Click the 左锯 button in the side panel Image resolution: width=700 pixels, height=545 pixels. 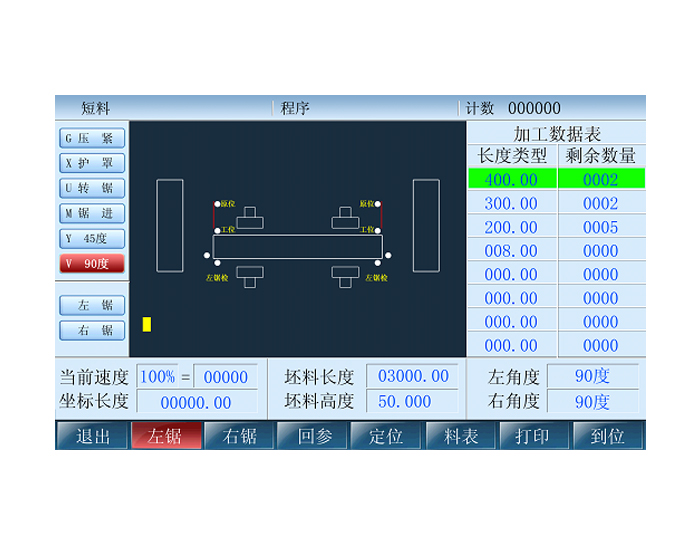pyautogui.click(x=92, y=305)
